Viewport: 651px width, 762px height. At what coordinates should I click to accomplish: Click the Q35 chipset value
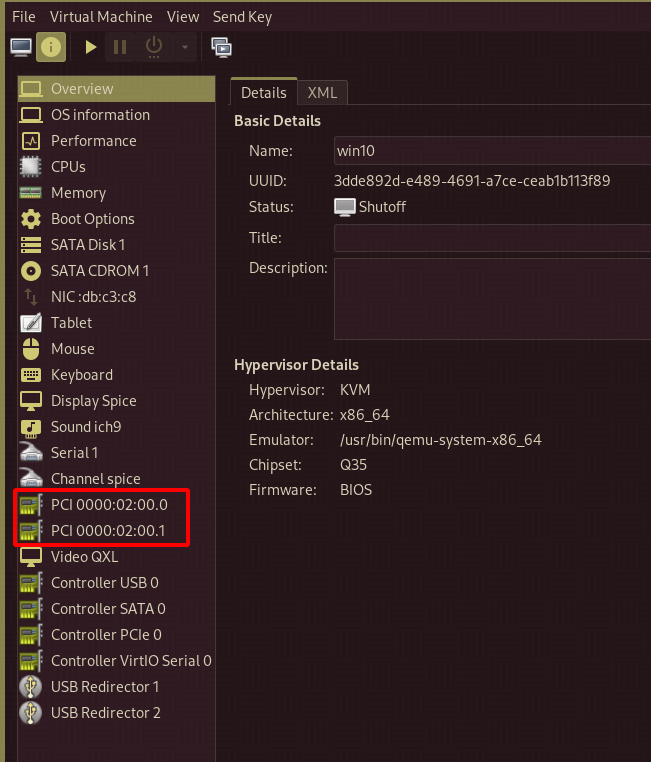[x=353, y=465]
